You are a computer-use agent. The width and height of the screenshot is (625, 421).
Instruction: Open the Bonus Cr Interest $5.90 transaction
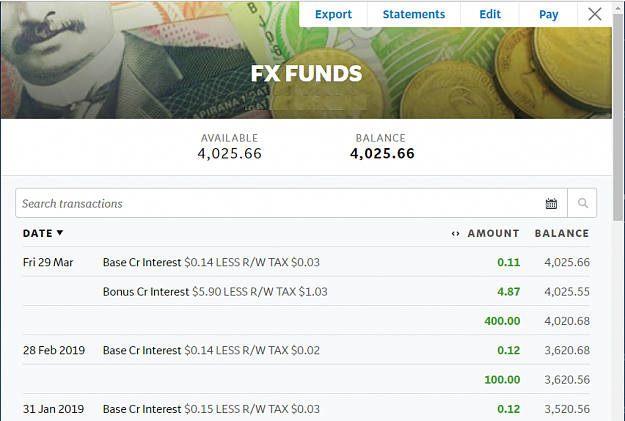(306, 291)
